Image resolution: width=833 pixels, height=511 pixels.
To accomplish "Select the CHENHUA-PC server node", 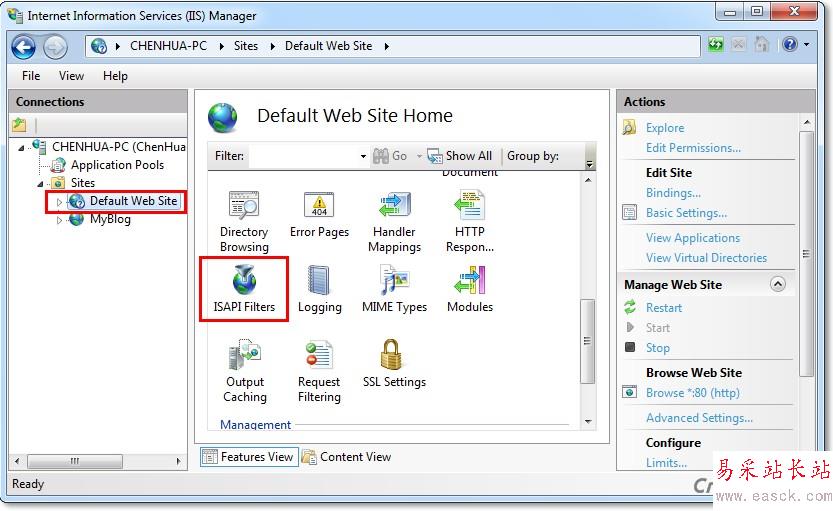I will 118,147.
